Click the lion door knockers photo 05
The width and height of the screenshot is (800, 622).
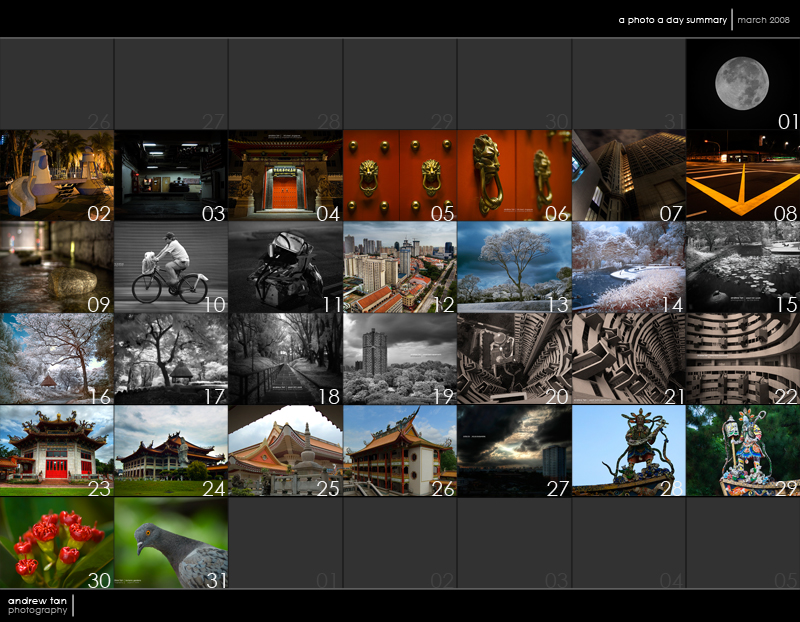(x=400, y=175)
